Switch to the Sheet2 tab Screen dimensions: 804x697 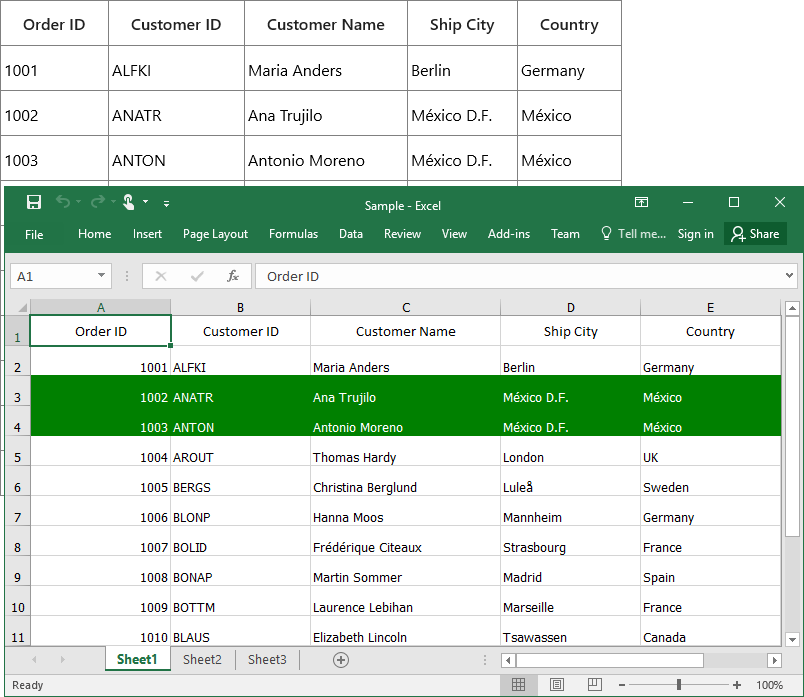pos(202,660)
